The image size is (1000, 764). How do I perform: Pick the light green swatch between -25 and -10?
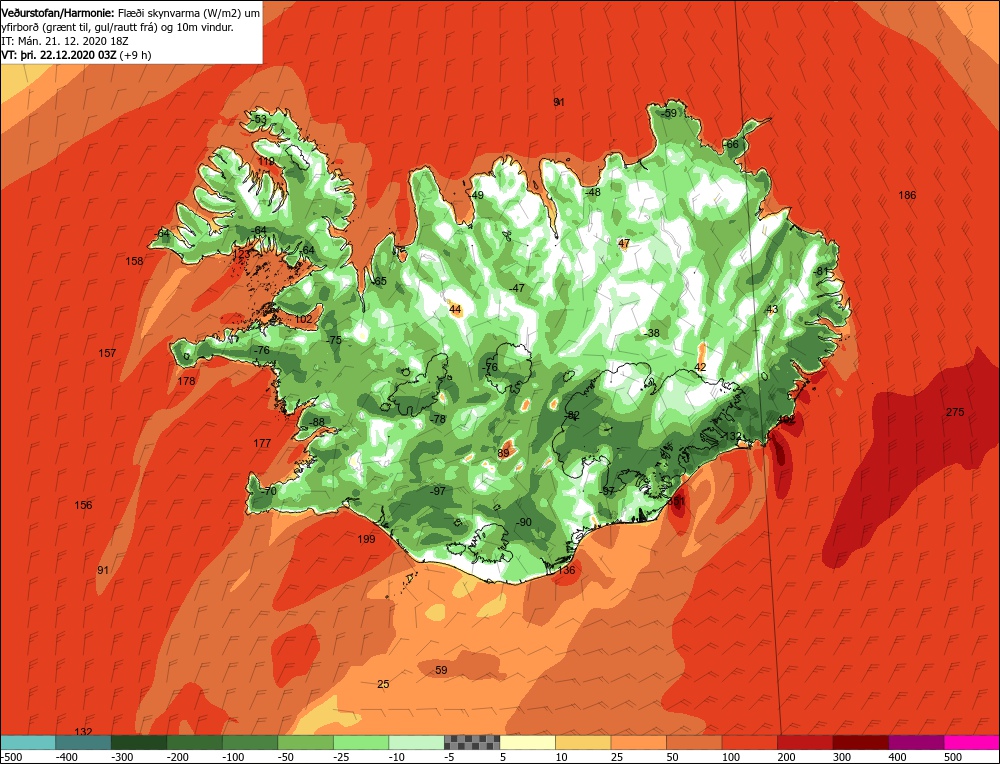click(x=360, y=742)
